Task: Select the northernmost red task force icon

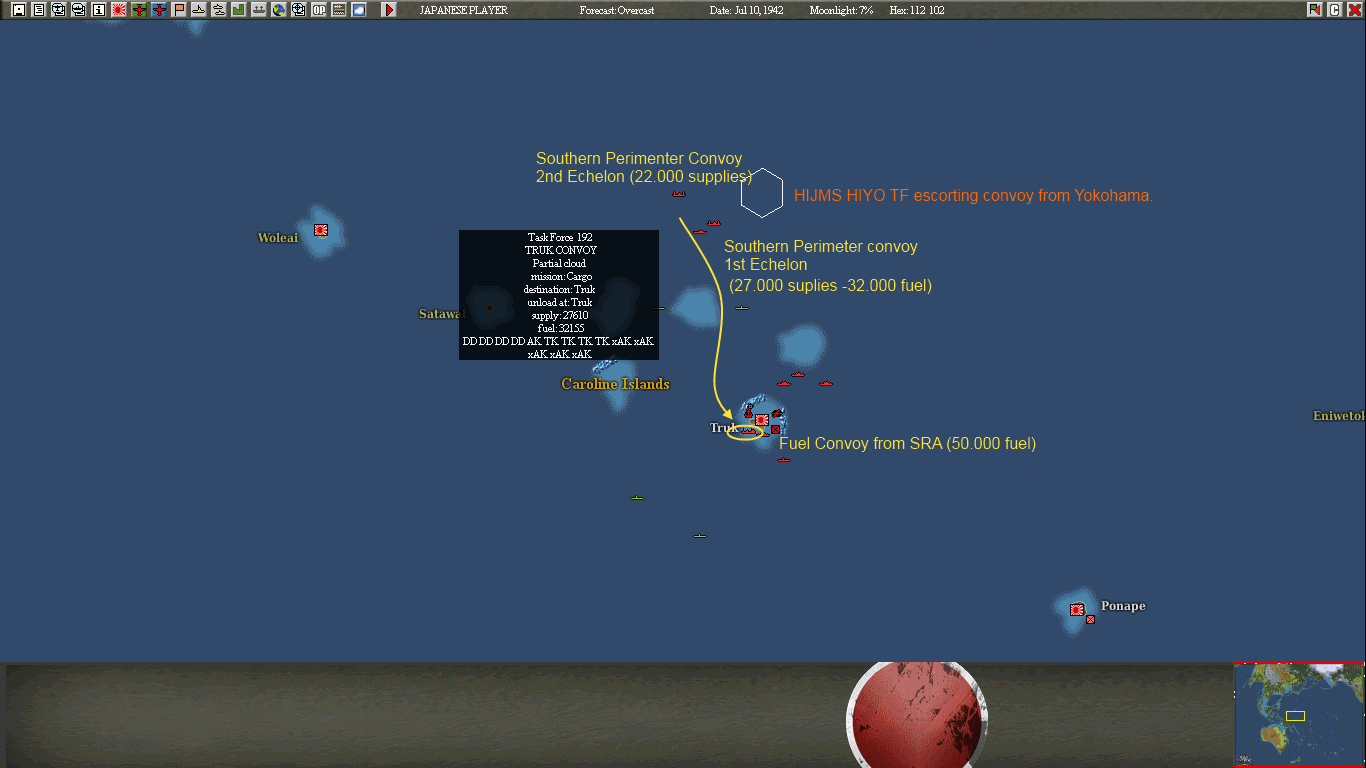Action: click(679, 194)
